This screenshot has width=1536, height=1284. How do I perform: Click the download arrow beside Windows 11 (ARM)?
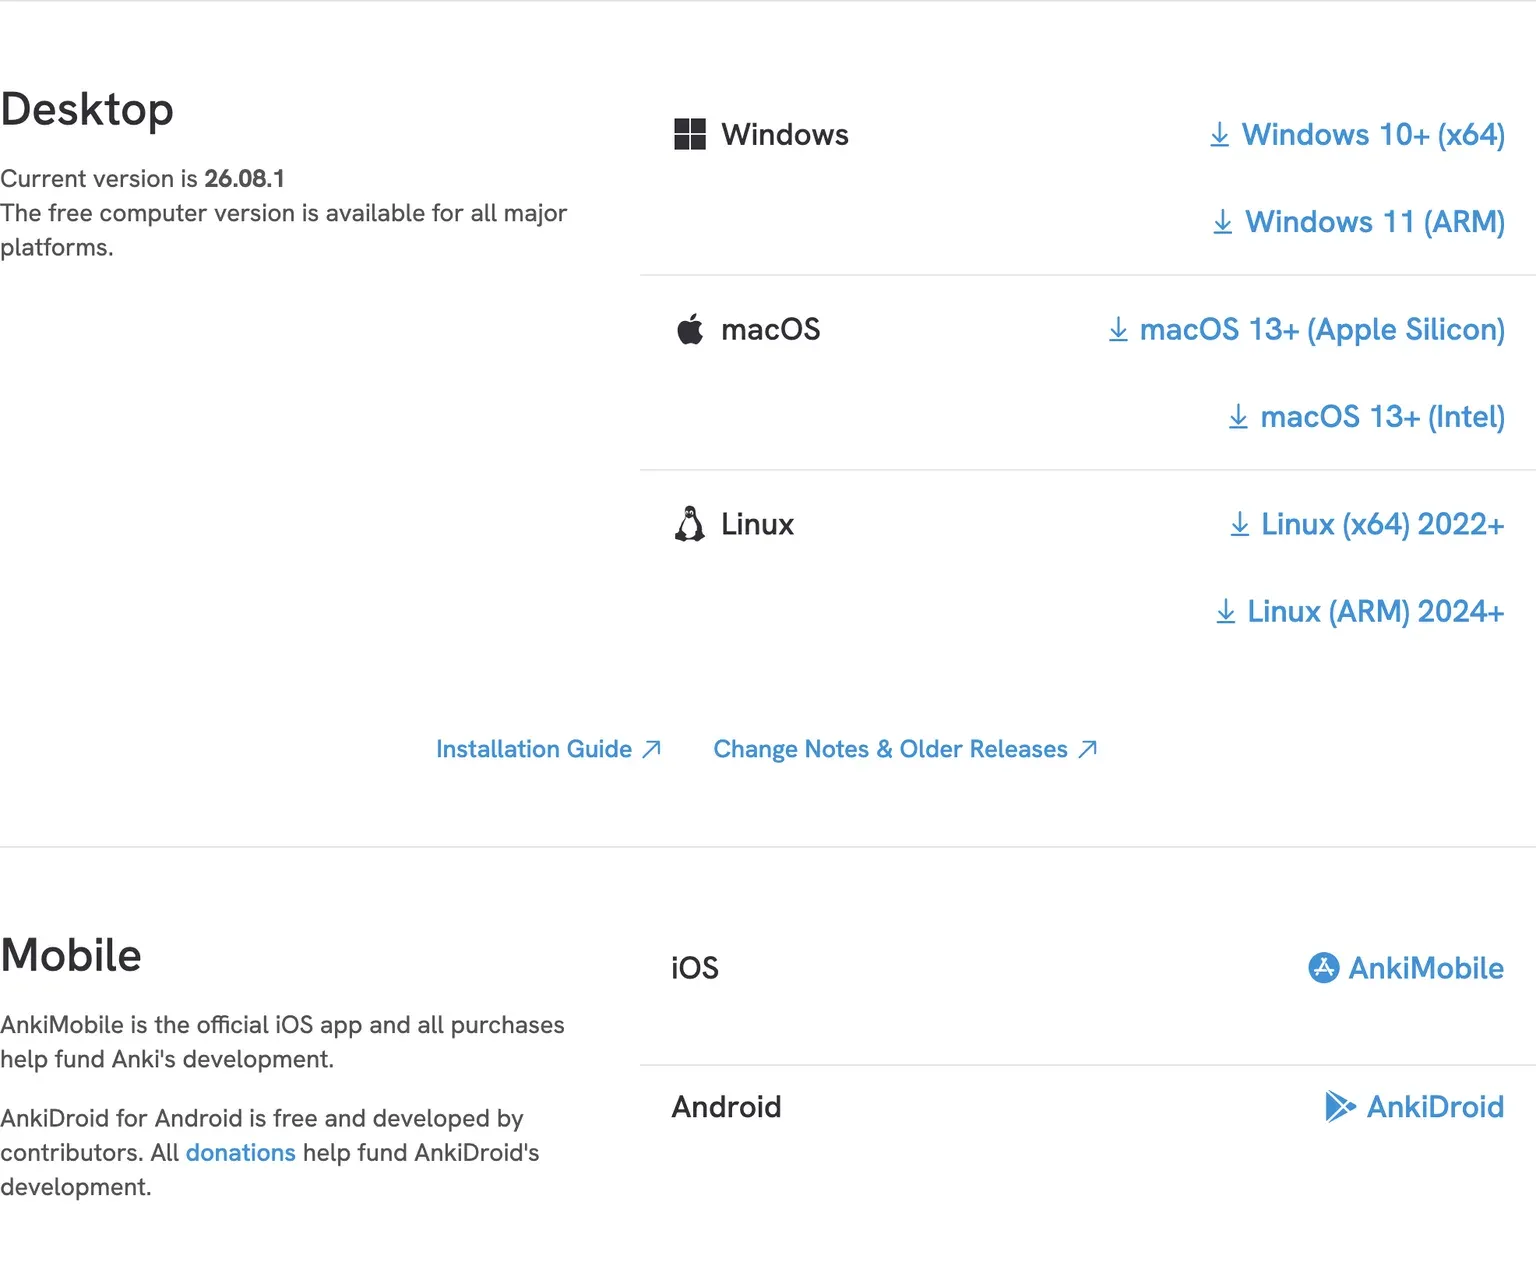point(1222,221)
